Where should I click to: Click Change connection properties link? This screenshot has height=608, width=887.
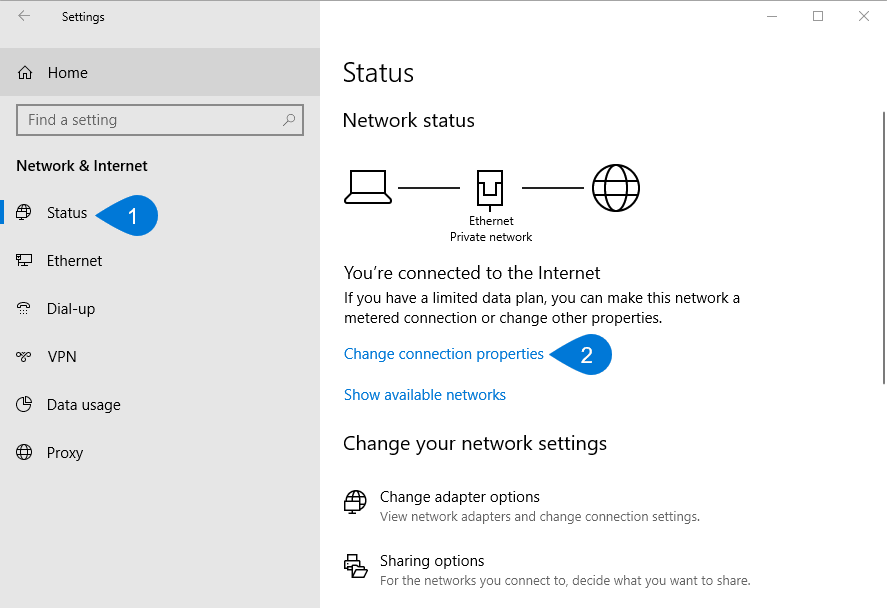pyautogui.click(x=444, y=354)
